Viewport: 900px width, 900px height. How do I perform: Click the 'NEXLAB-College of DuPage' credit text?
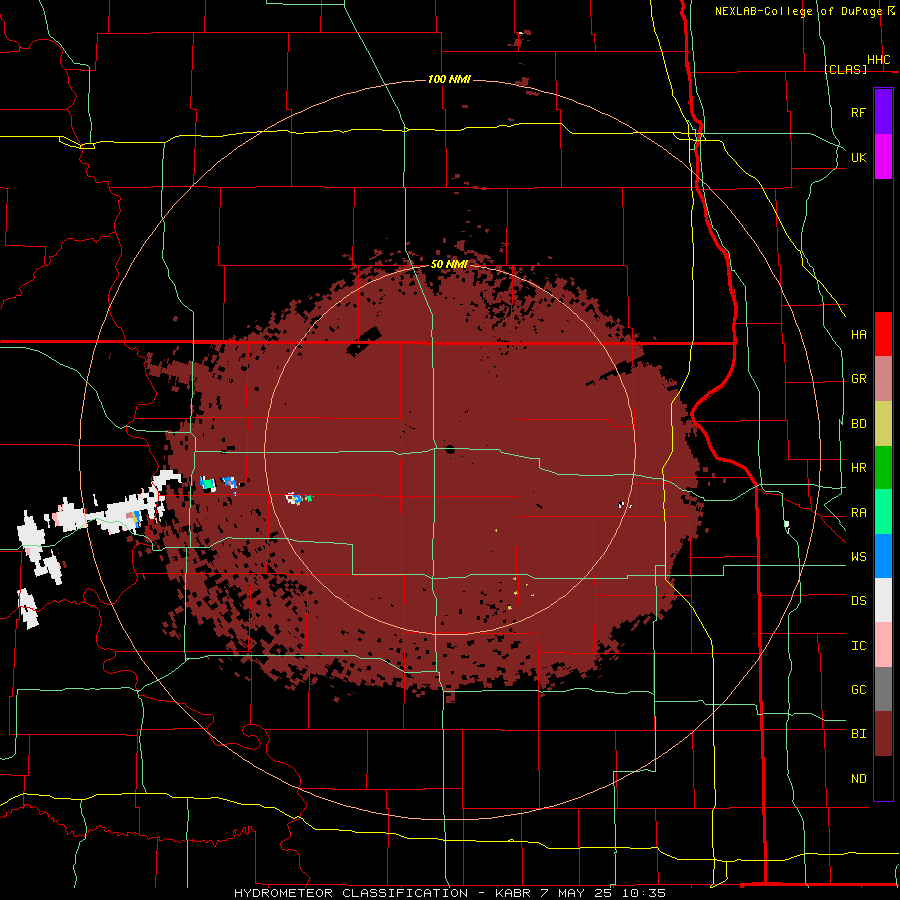[800, 11]
